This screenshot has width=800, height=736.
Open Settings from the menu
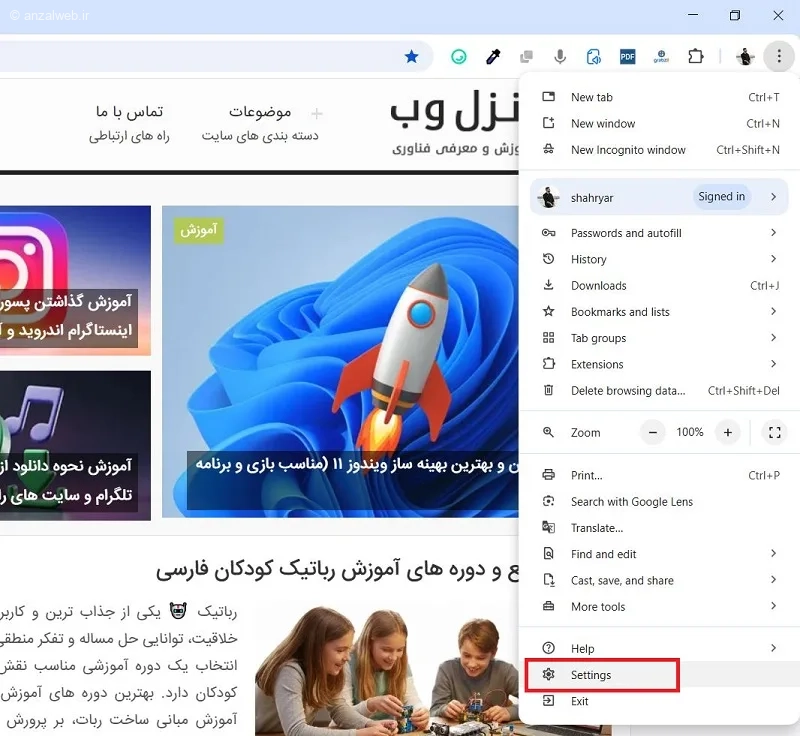659,675
